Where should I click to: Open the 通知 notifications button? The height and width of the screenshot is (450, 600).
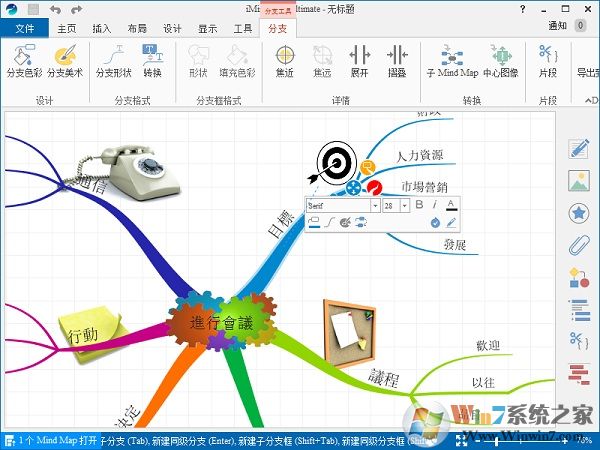point(557,26)
